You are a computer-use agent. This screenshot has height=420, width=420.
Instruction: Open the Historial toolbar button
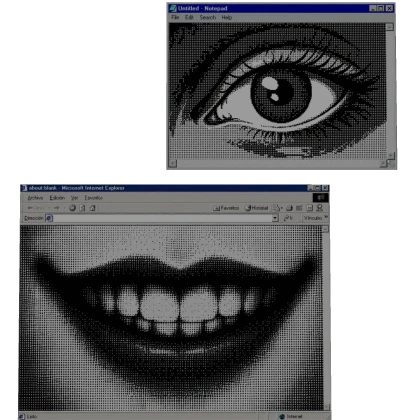[x=256, y=208]
